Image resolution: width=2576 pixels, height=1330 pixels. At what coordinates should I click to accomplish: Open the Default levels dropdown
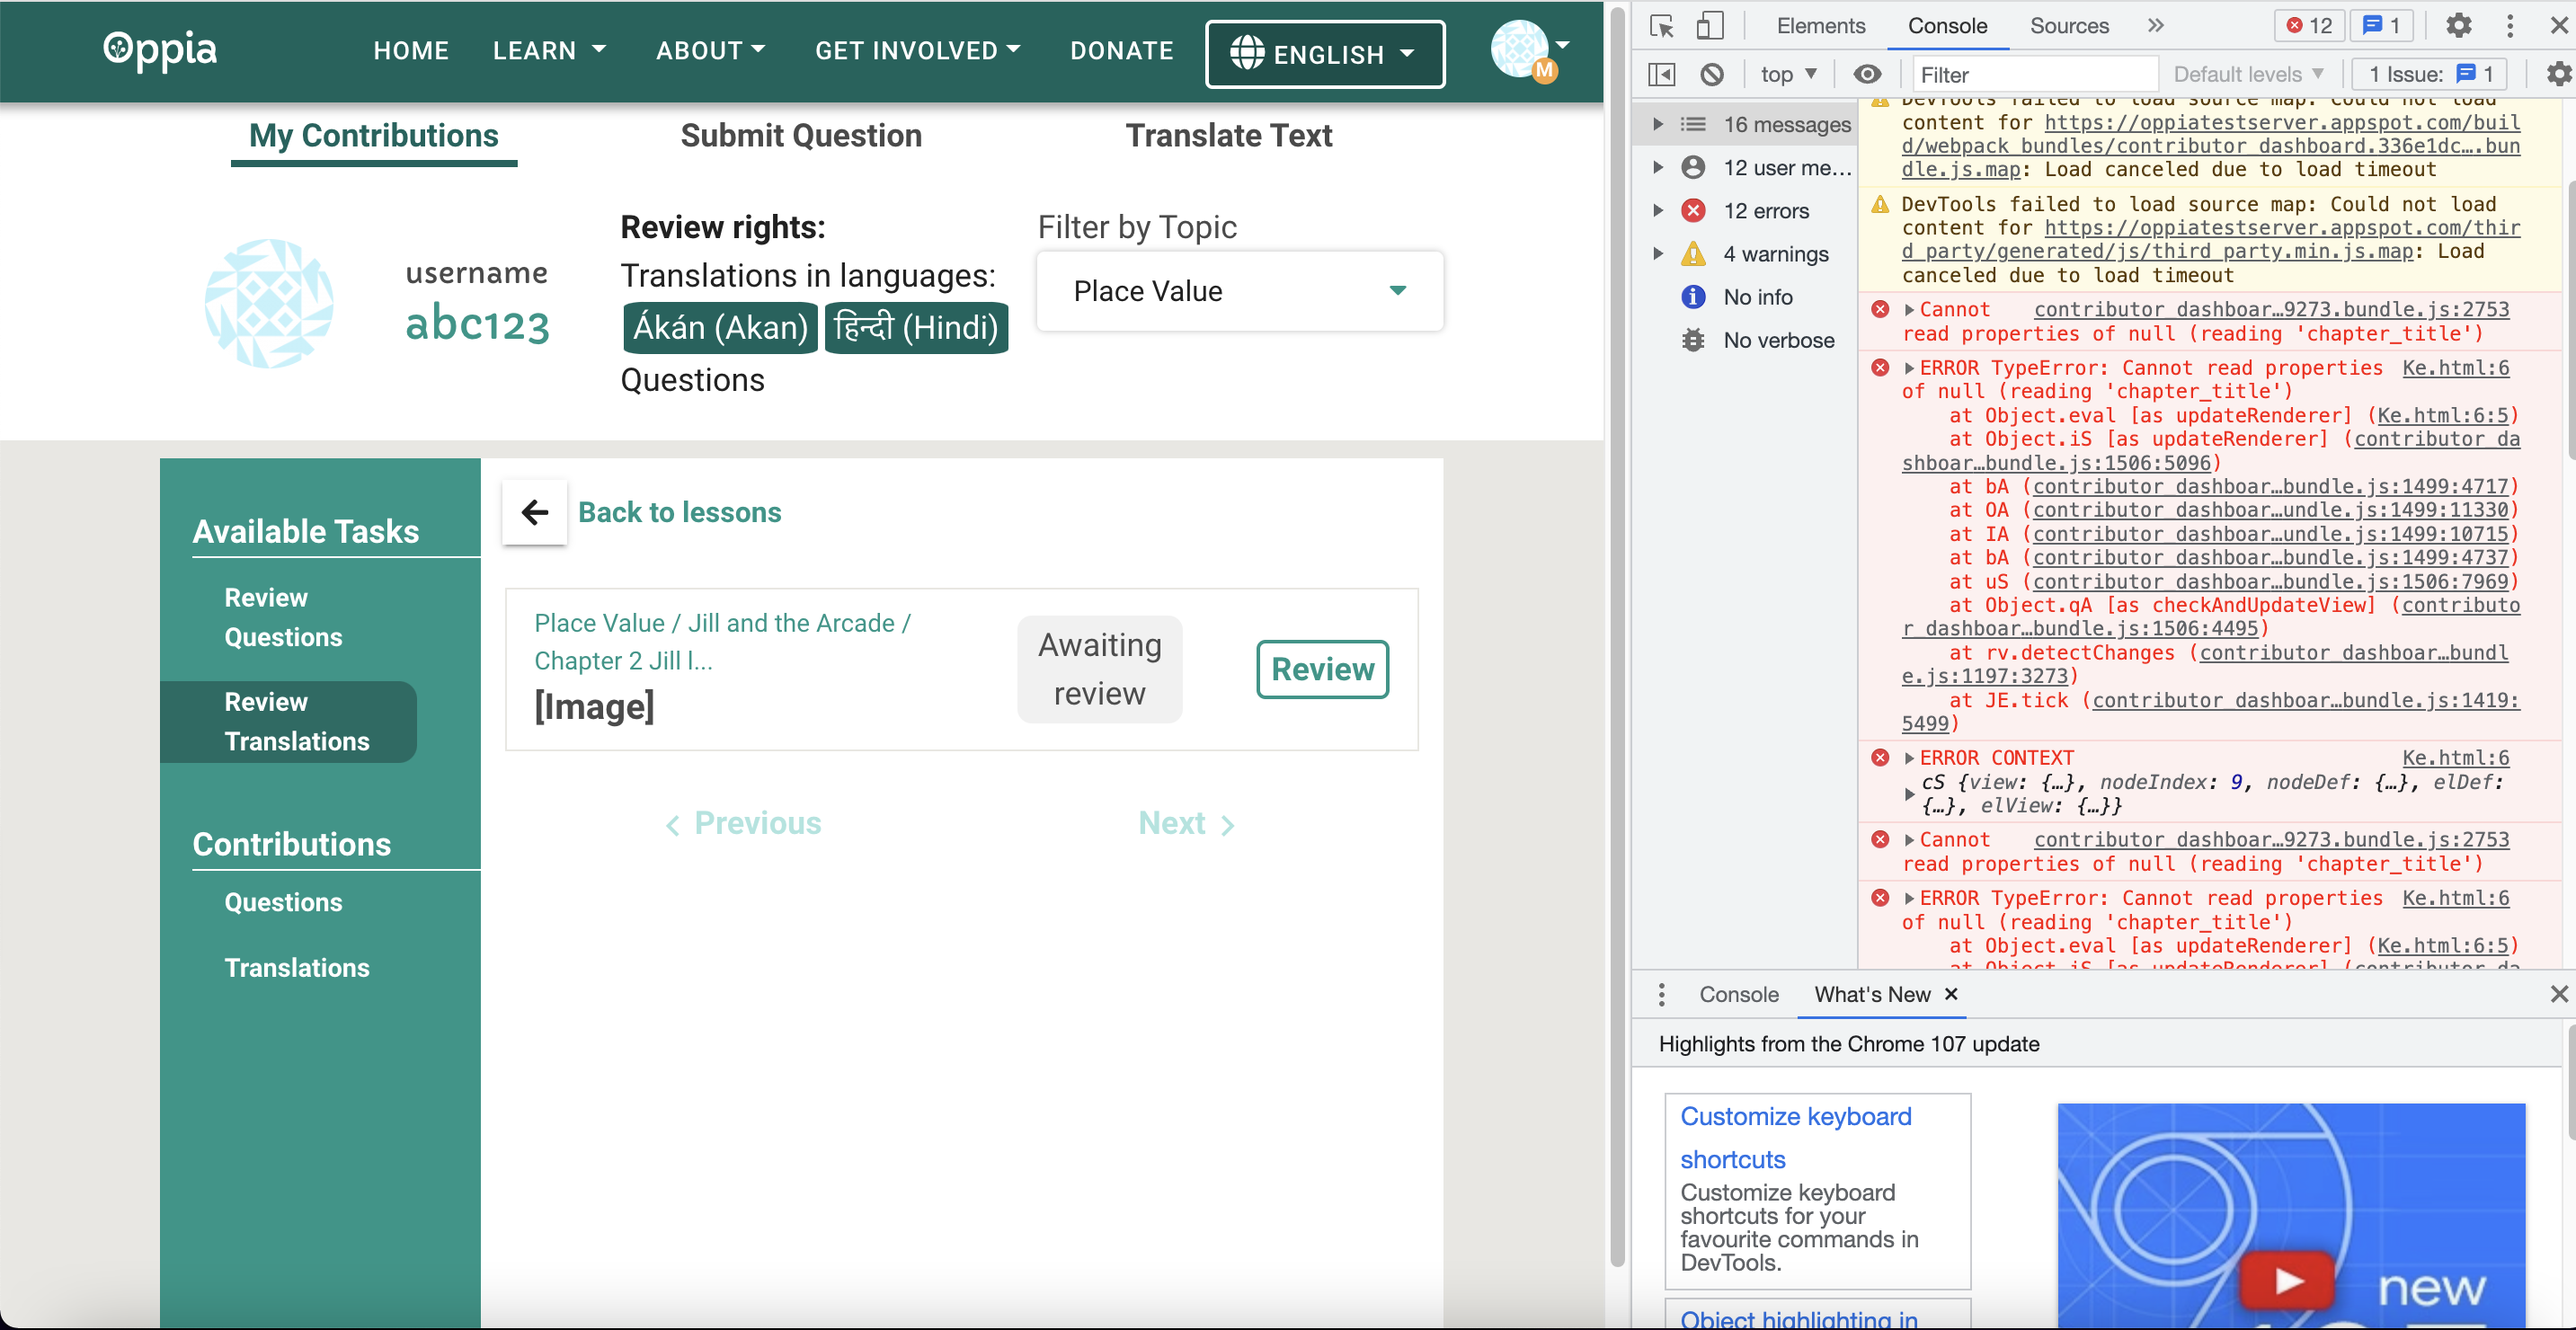pyautogui.click(x=2248, y=73)
